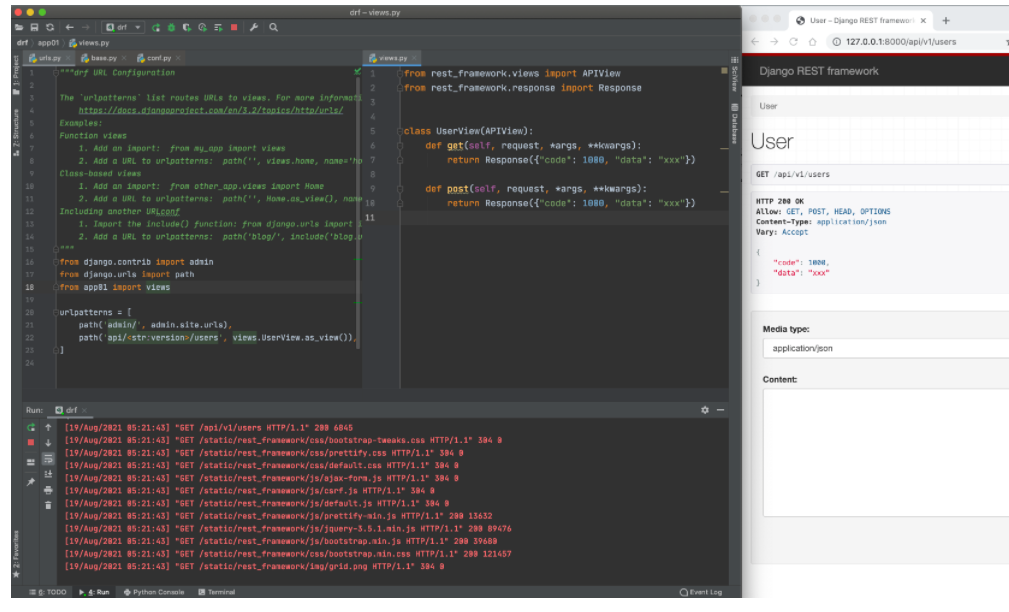Image resolution: width=1009 pixels, height=612 pixels.
Task: Fold the get method at line 6
Action: [x=400, y=146]
